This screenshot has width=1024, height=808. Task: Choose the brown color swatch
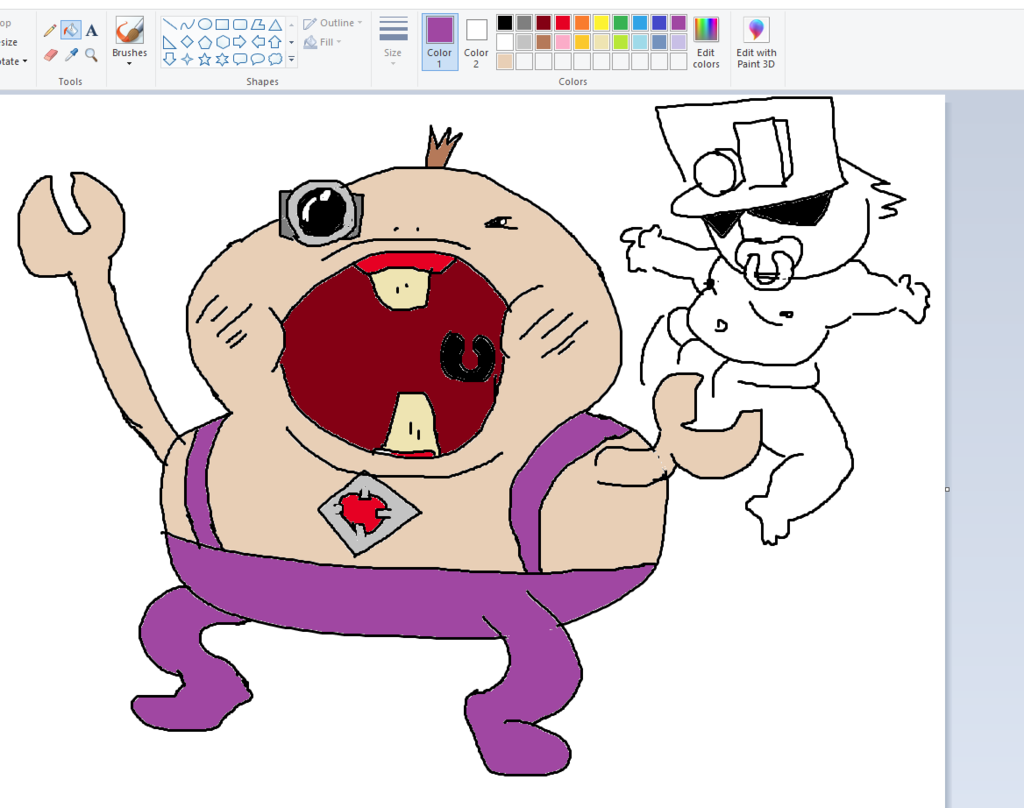click(543, 42)
